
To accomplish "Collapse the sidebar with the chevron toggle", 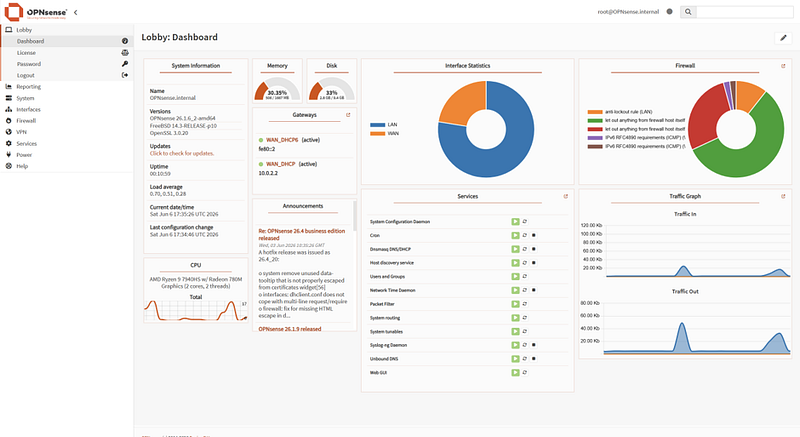I will [x=76, y=12].
